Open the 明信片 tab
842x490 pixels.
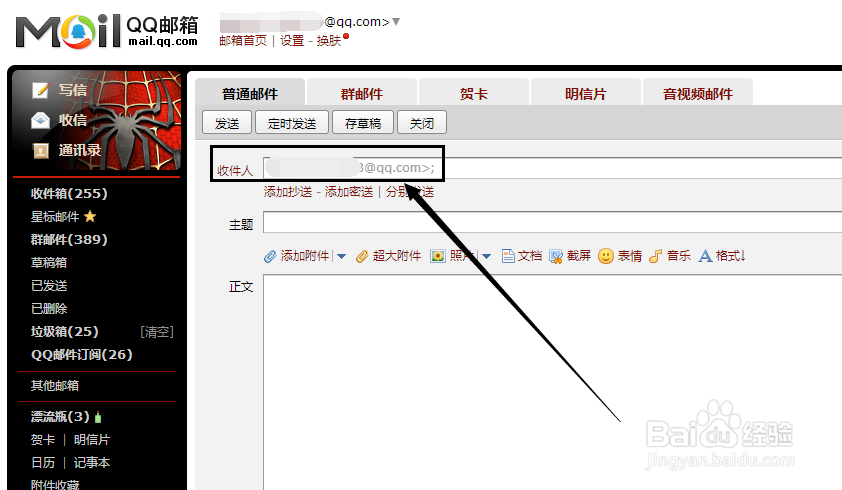pyautogui.click(x=585, y=94)
